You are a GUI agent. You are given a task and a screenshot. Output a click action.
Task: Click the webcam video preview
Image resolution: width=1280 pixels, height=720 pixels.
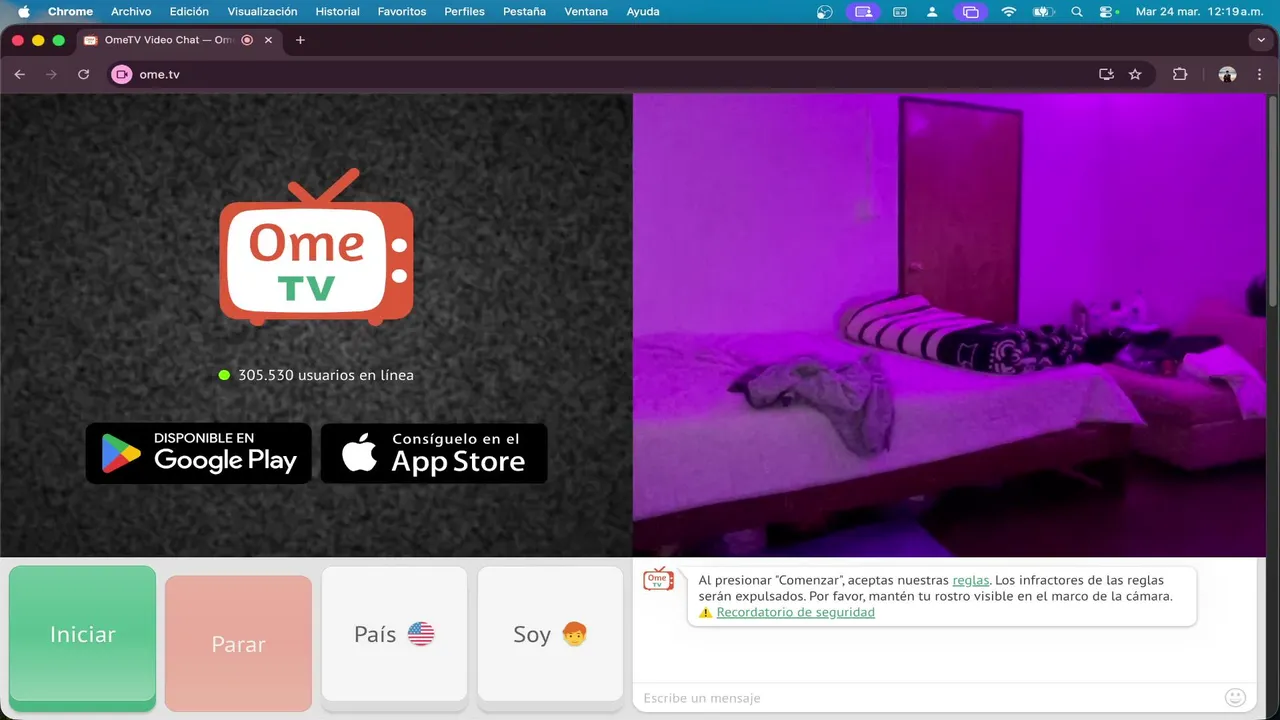coord(949,325)
